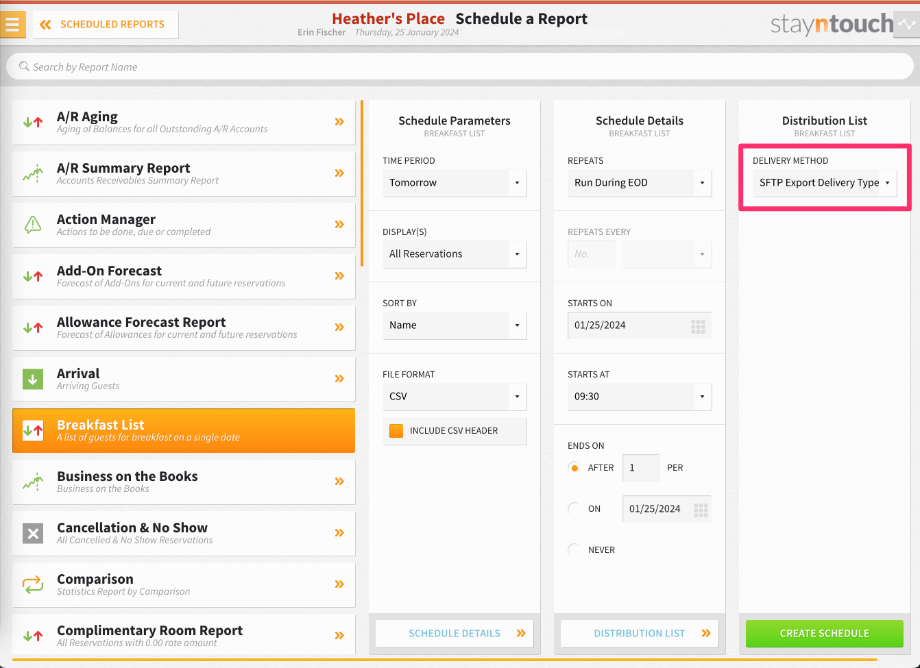Screen dimensions: 920x668
Task: Click chevron arrows on A/R Aging row
Action: point(339,122)
